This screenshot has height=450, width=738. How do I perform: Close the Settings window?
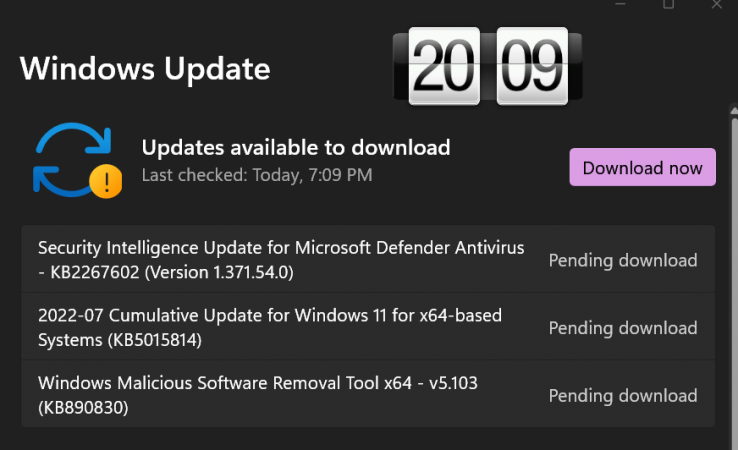pos(716,4)
